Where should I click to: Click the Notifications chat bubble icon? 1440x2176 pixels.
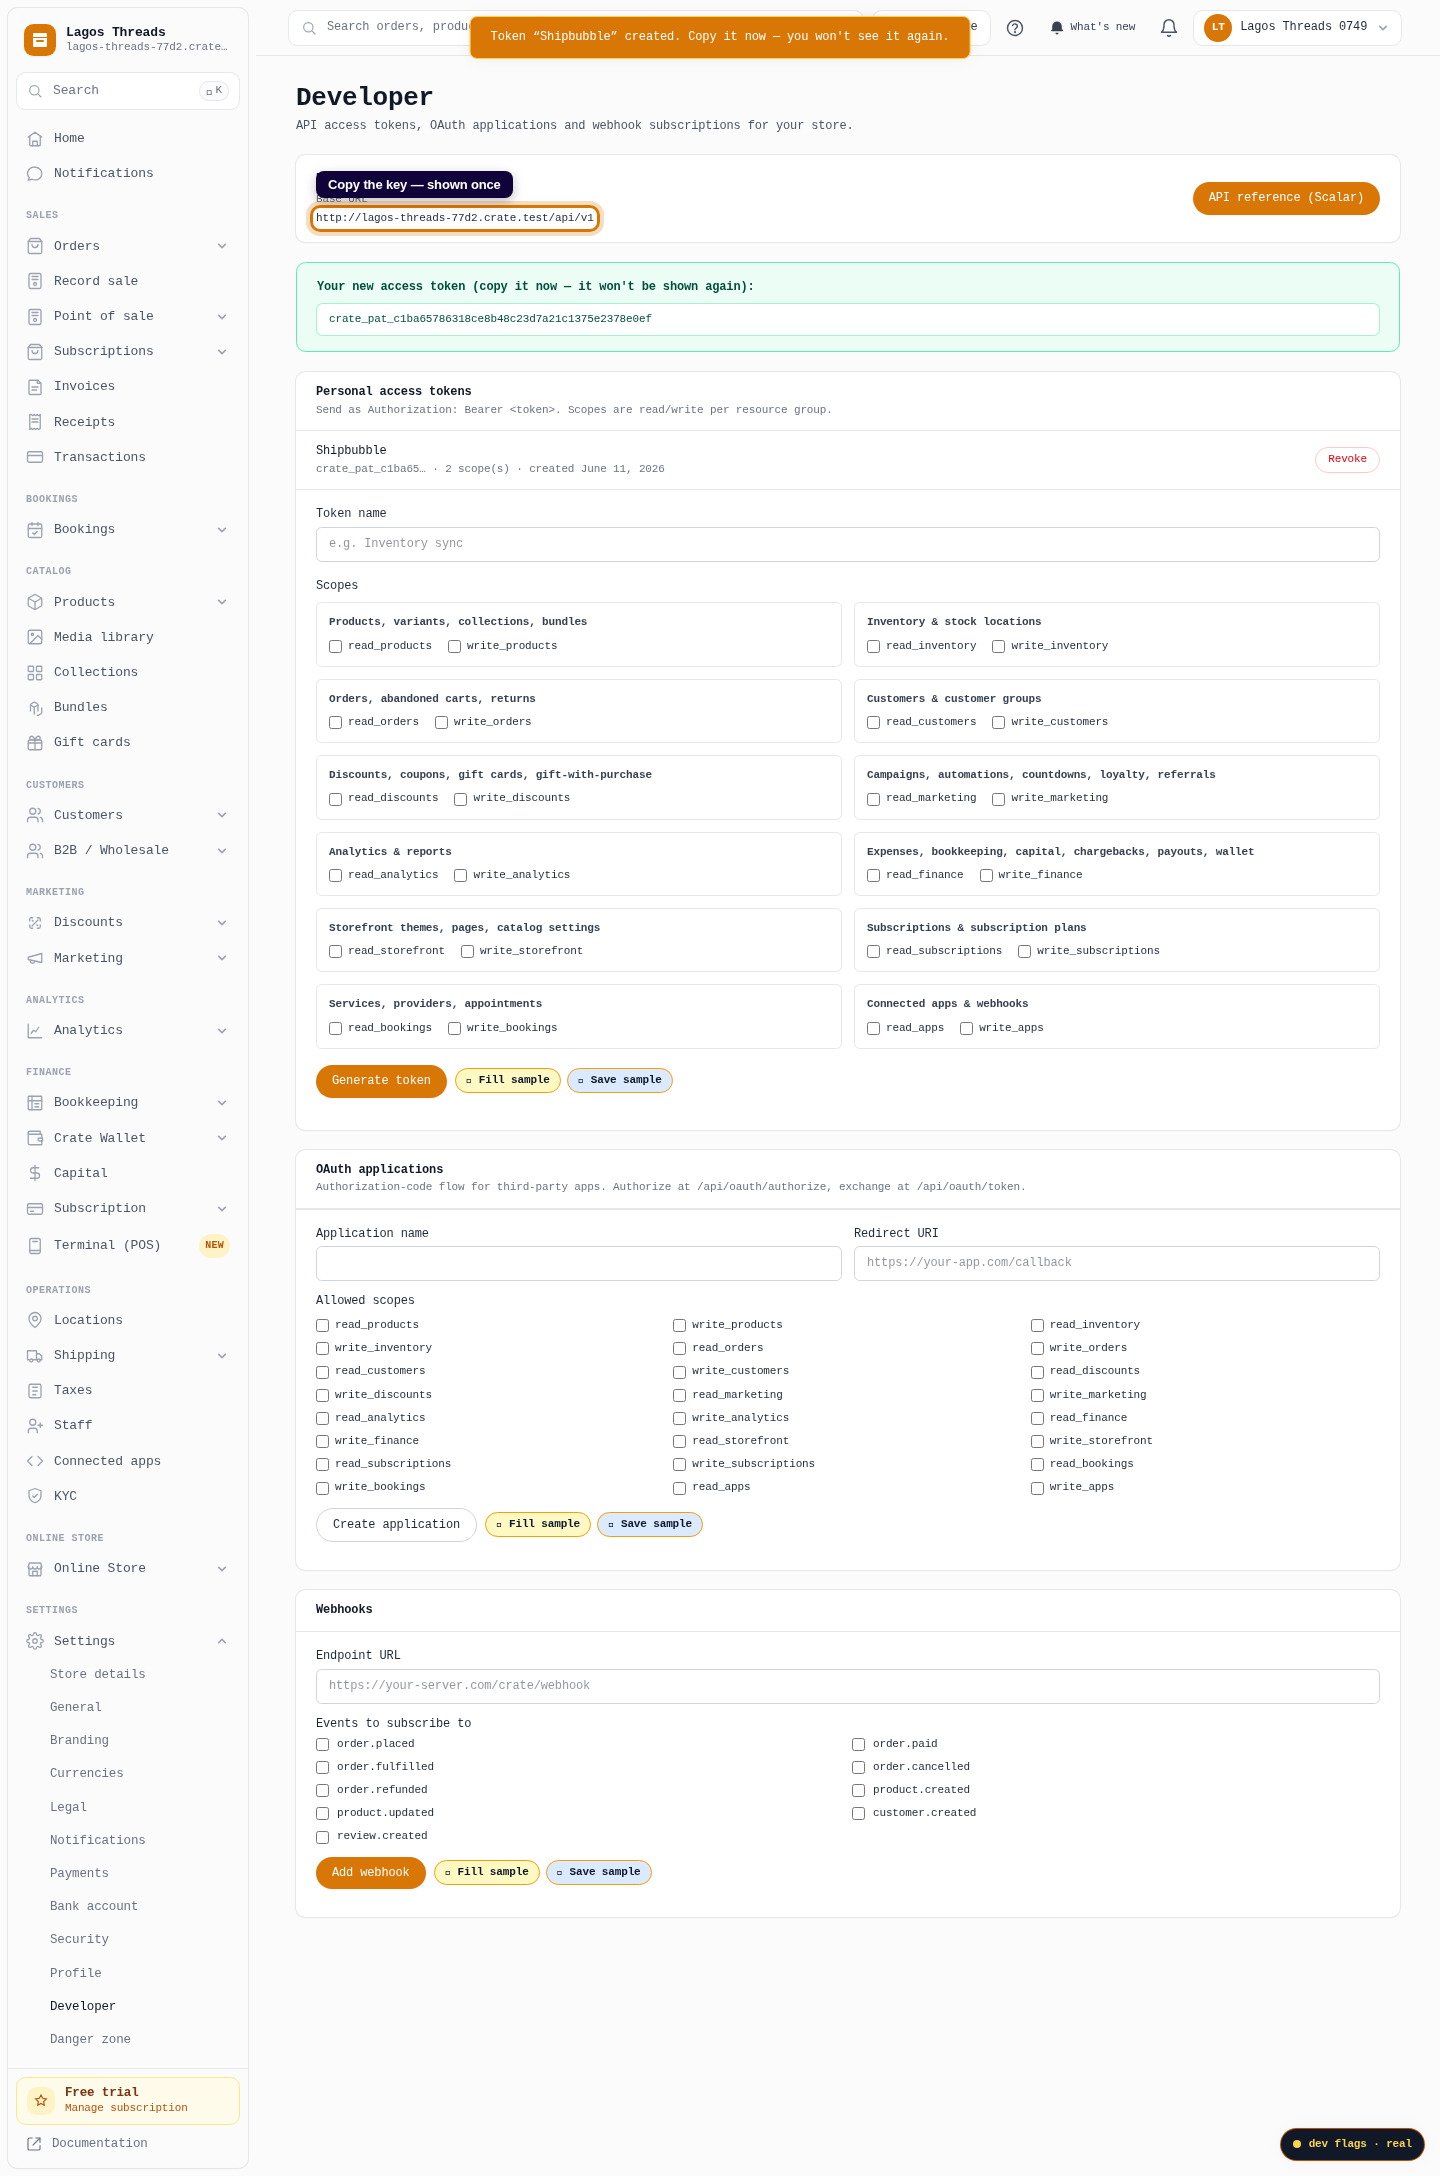35,174
